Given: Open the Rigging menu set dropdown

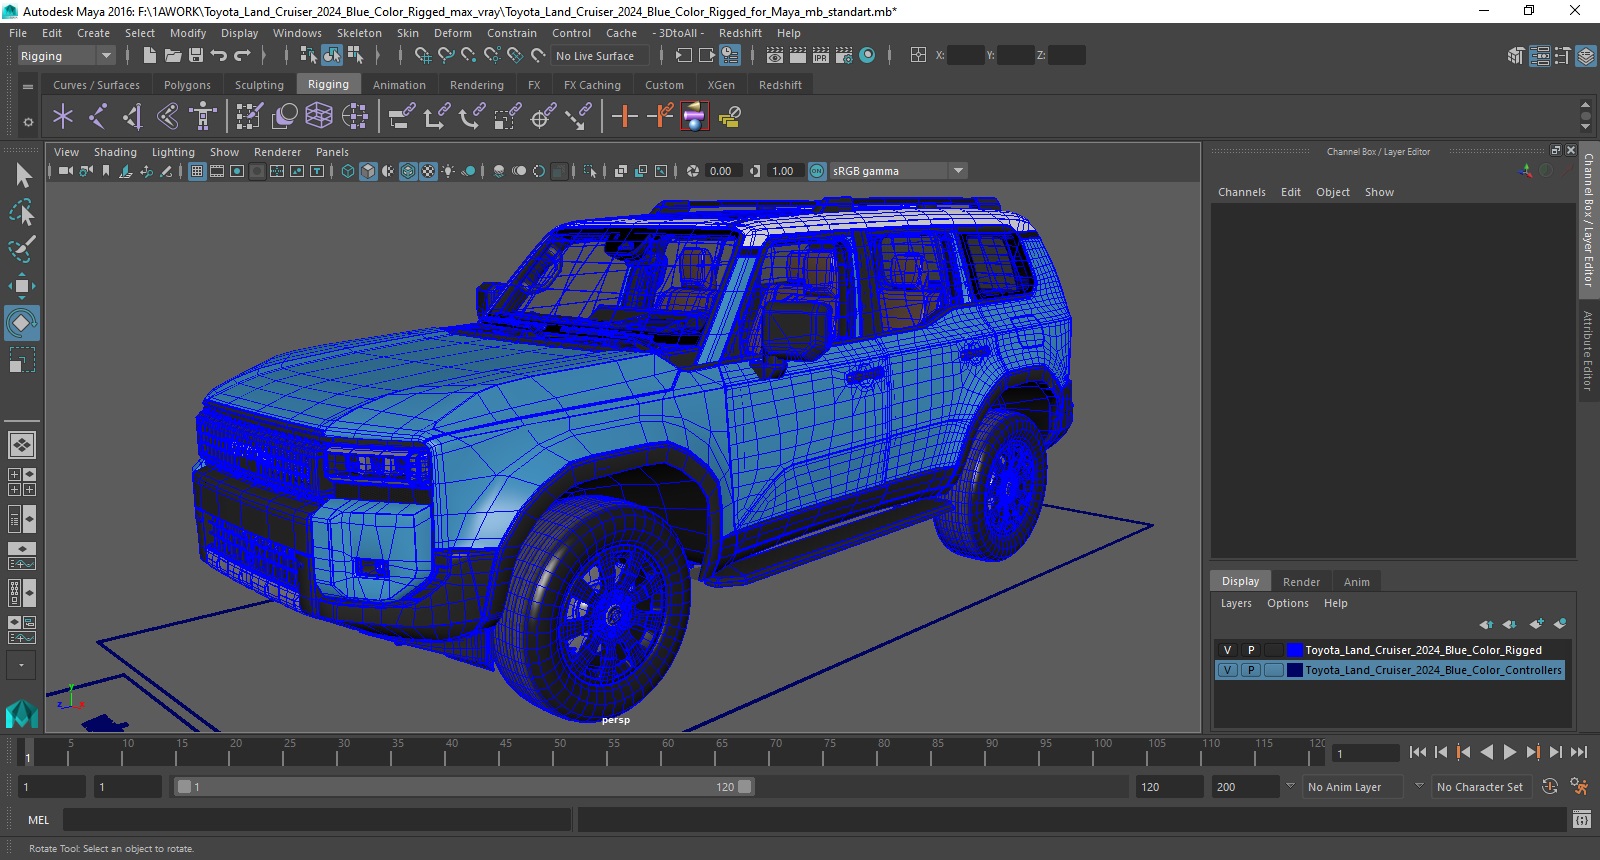Looking at the screenshot, I should 66,56.
